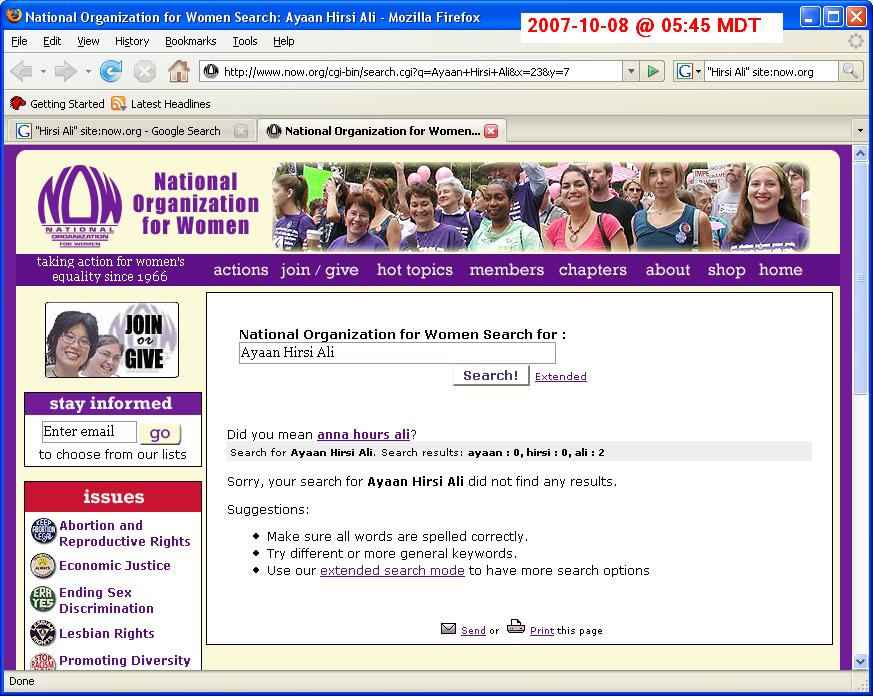873x697 pixels.
Task: Open the View menu
Action: pos(88,41)
